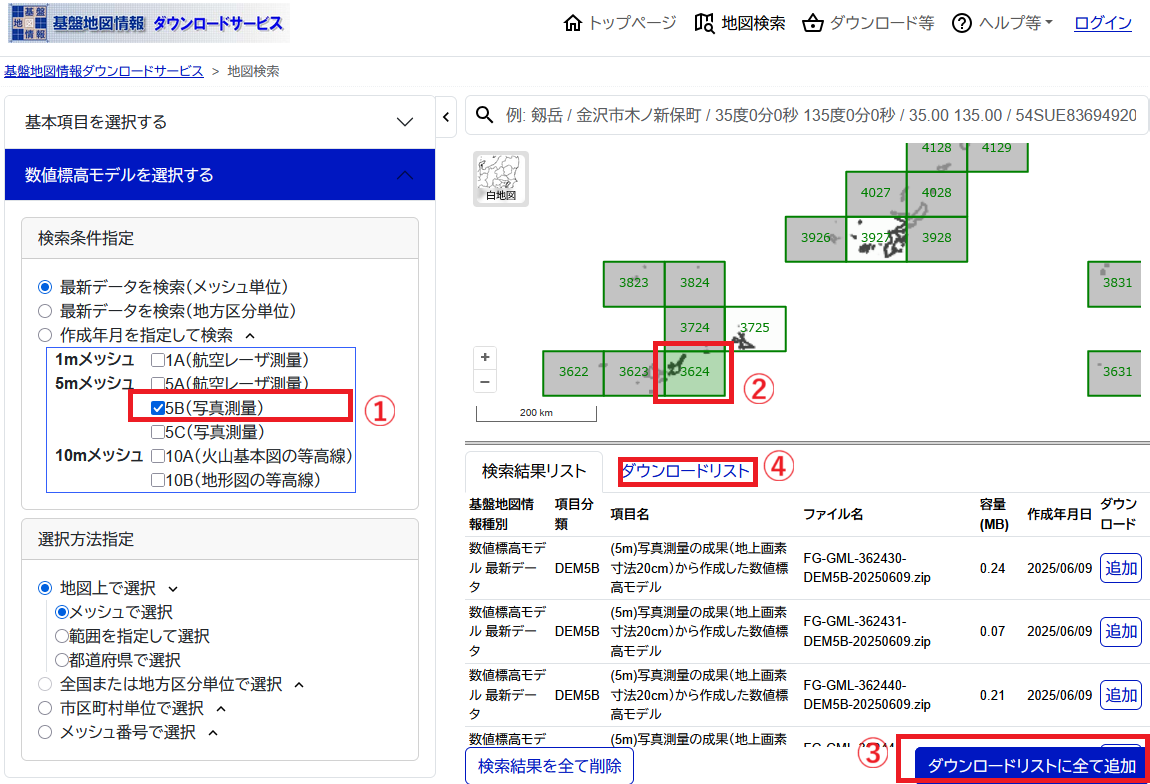Viewport: 1150px width, 784px height.
Task: Expand the 市区町村単位で選択 option chevron
Action: [x=221, y=708]
